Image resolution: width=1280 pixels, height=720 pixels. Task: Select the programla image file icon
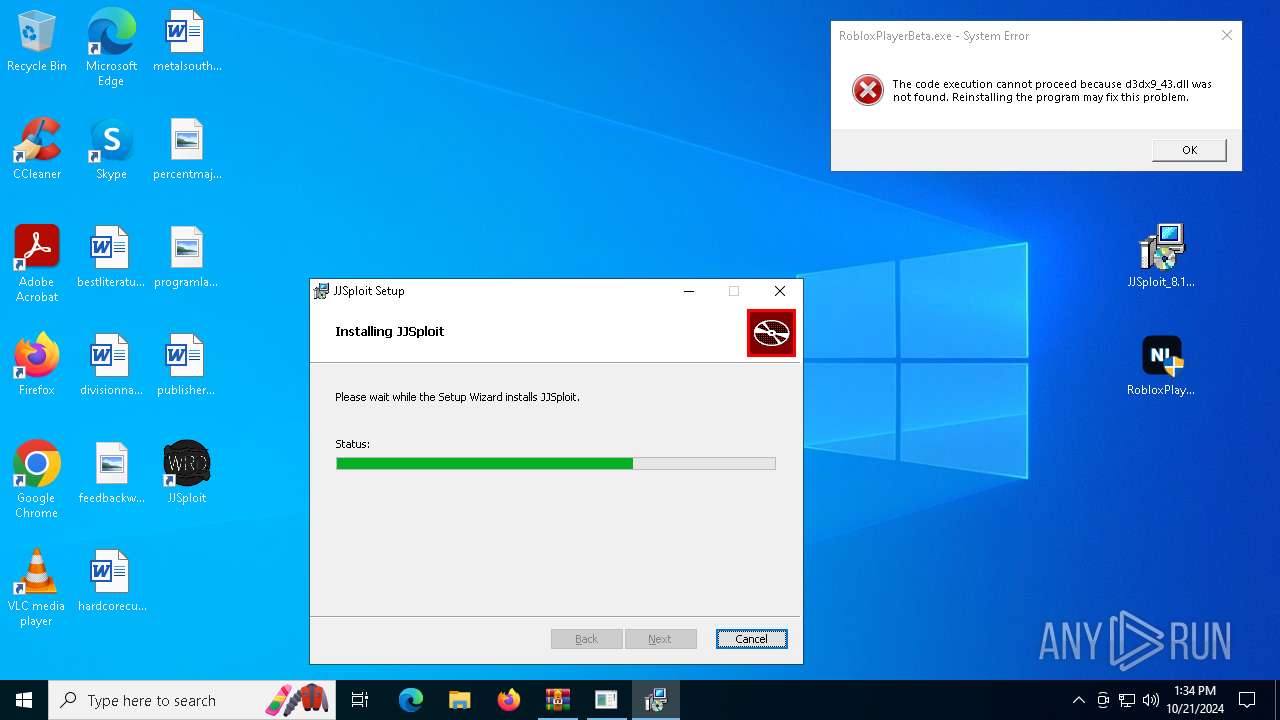click(x=187, y=258)
